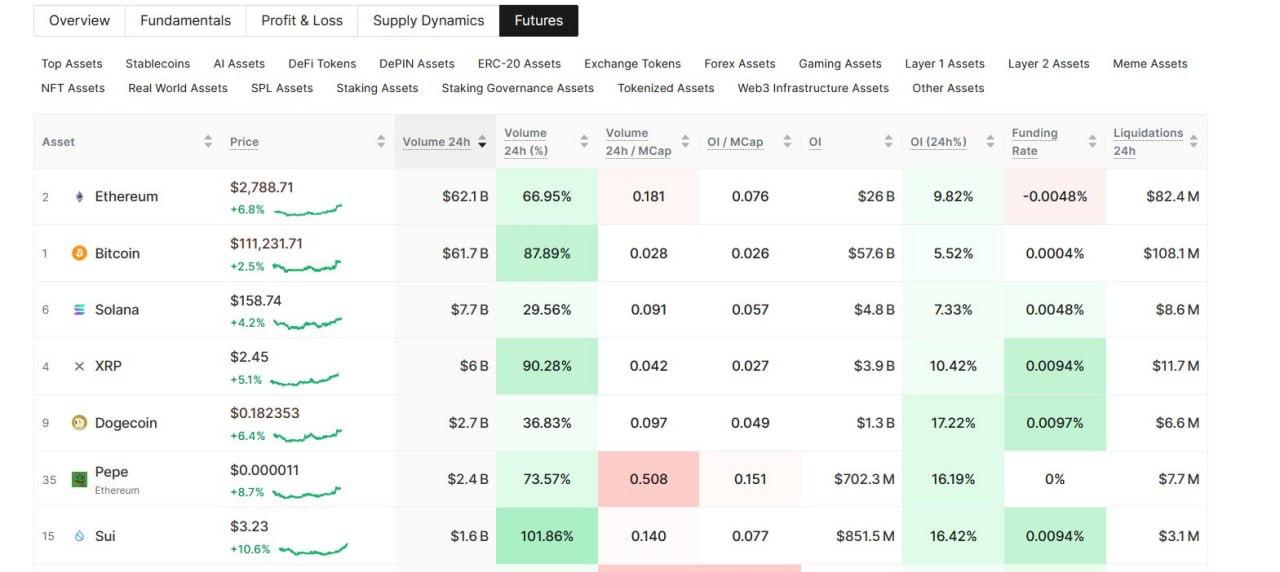Screen dimensions: 1280x572
Task: Filter by Gaming Assets
Action: click(840, 64)
